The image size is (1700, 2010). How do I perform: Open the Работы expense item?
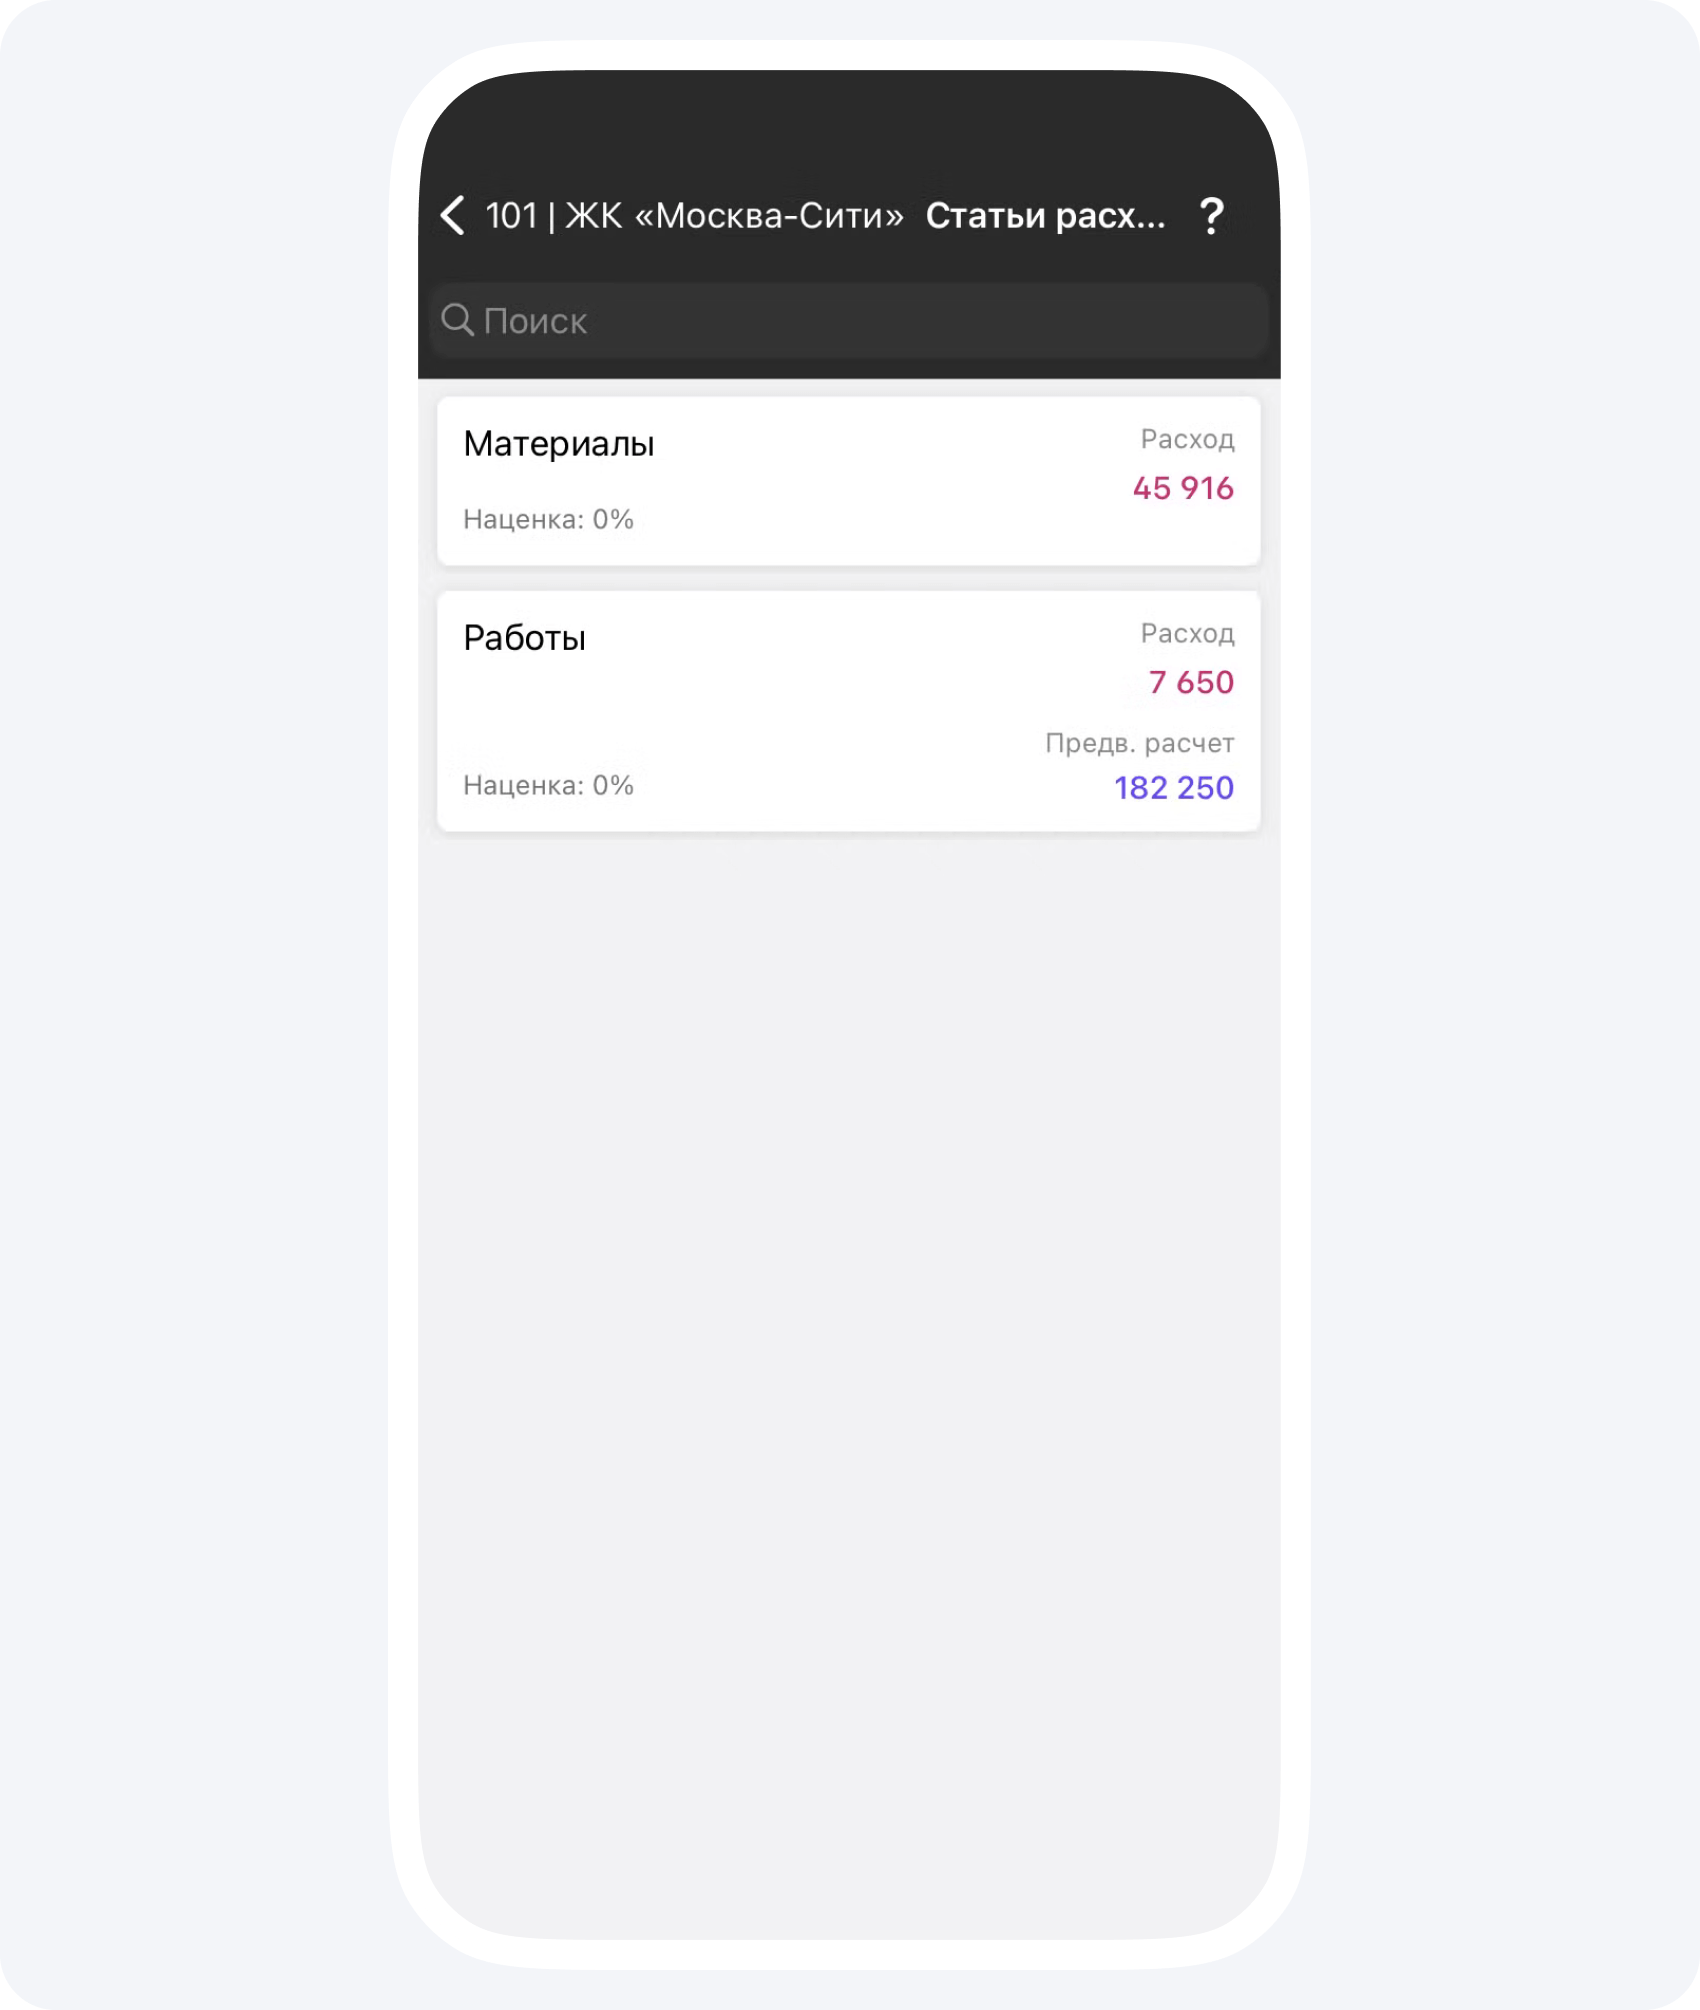524,638
